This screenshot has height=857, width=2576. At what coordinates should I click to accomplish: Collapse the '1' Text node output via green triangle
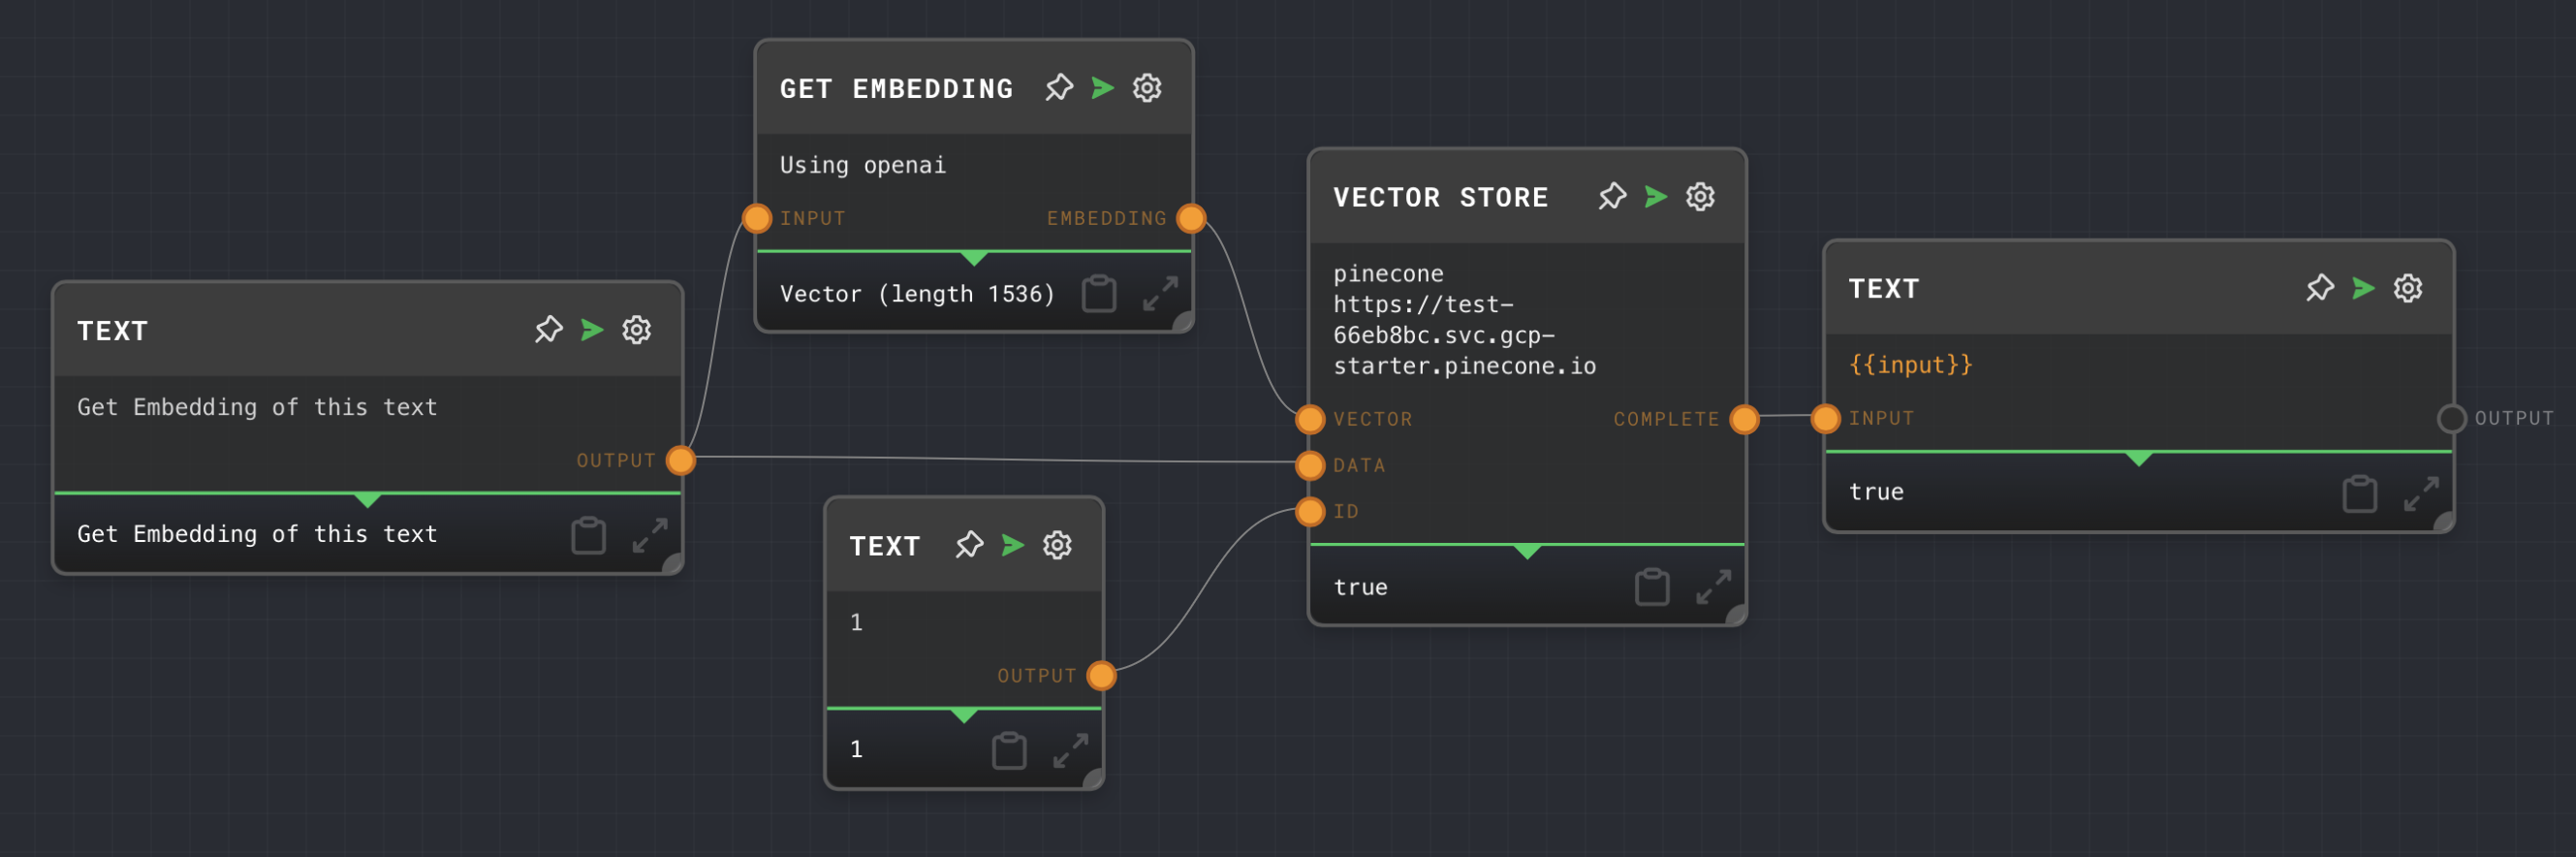tap(964, 715)
